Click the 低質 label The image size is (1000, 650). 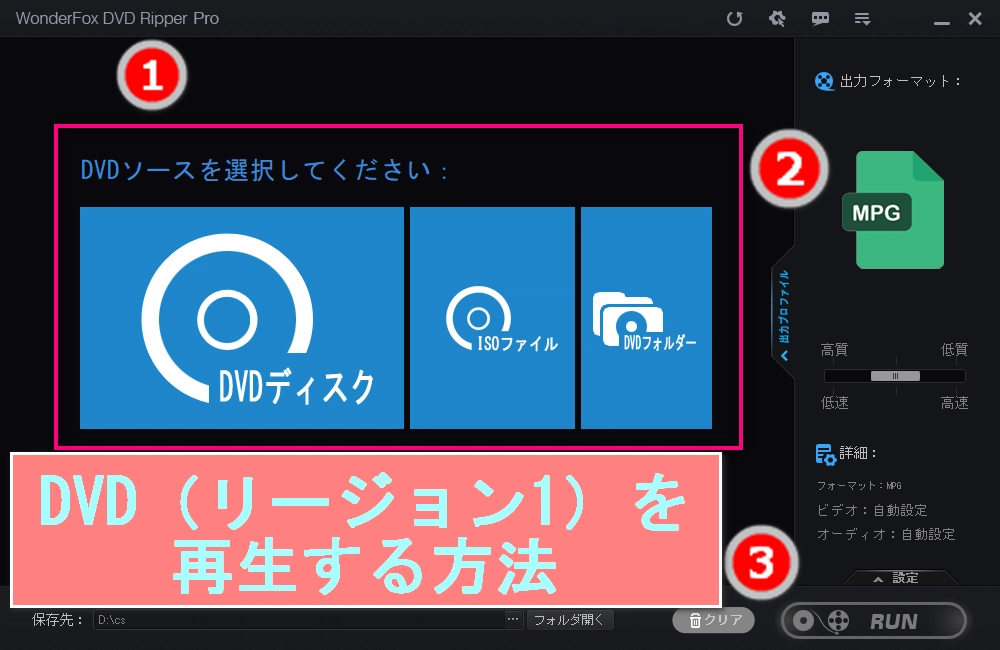(954, 350)
